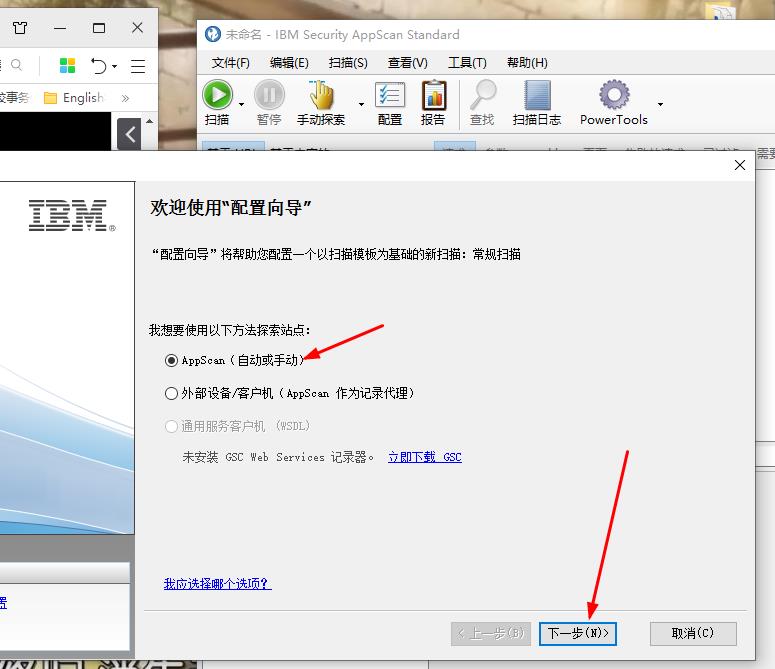The image size is (775, 669).
Task: Open the browser hamburger menu icon
Action: pyautogui.click(x=138, y=66)
